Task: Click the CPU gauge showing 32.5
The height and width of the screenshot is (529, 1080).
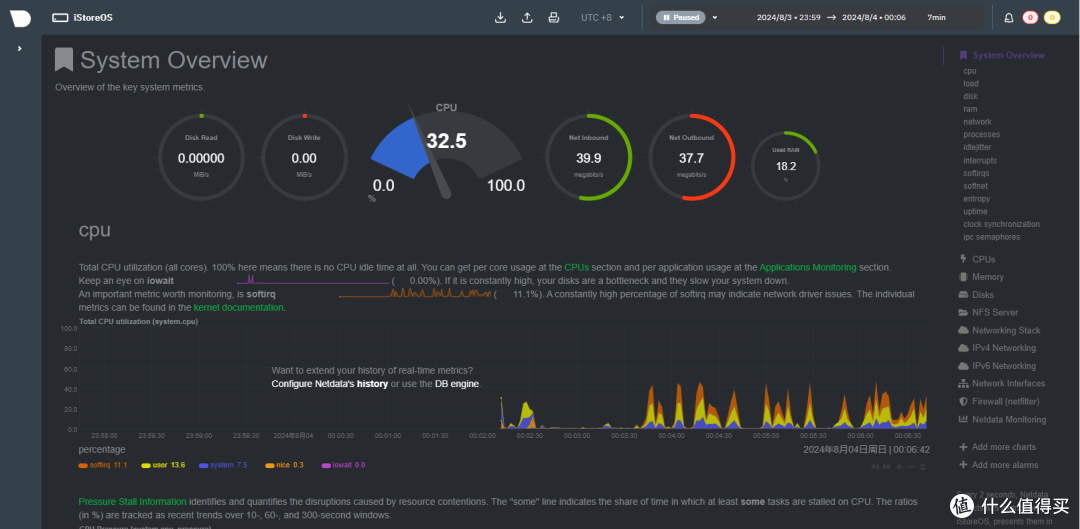Action: (446, 152)
